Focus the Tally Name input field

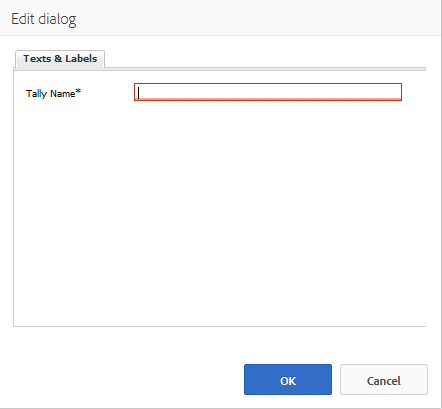(x=268, y=92)
